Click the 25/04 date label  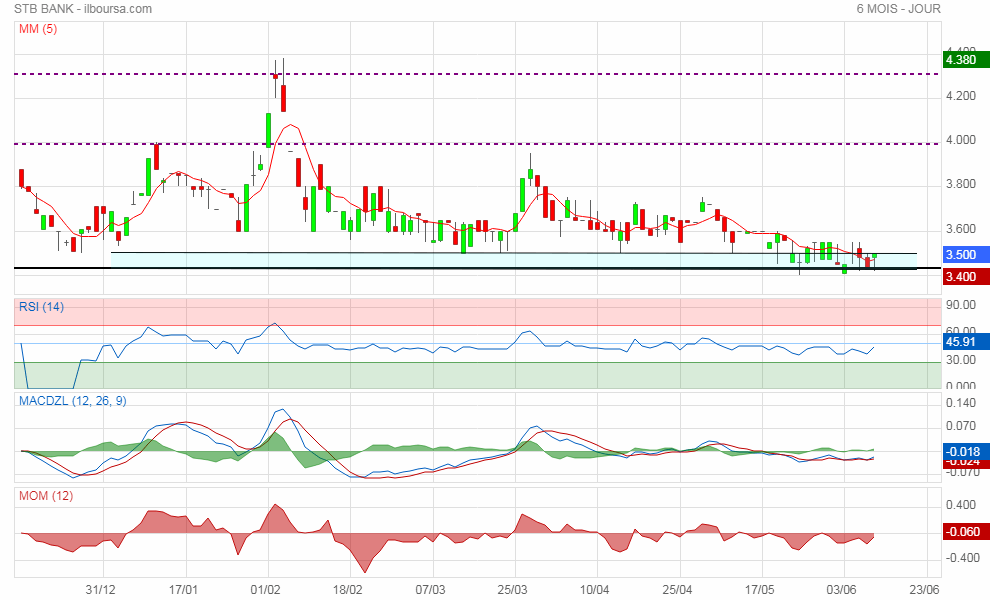pos(677,590)
